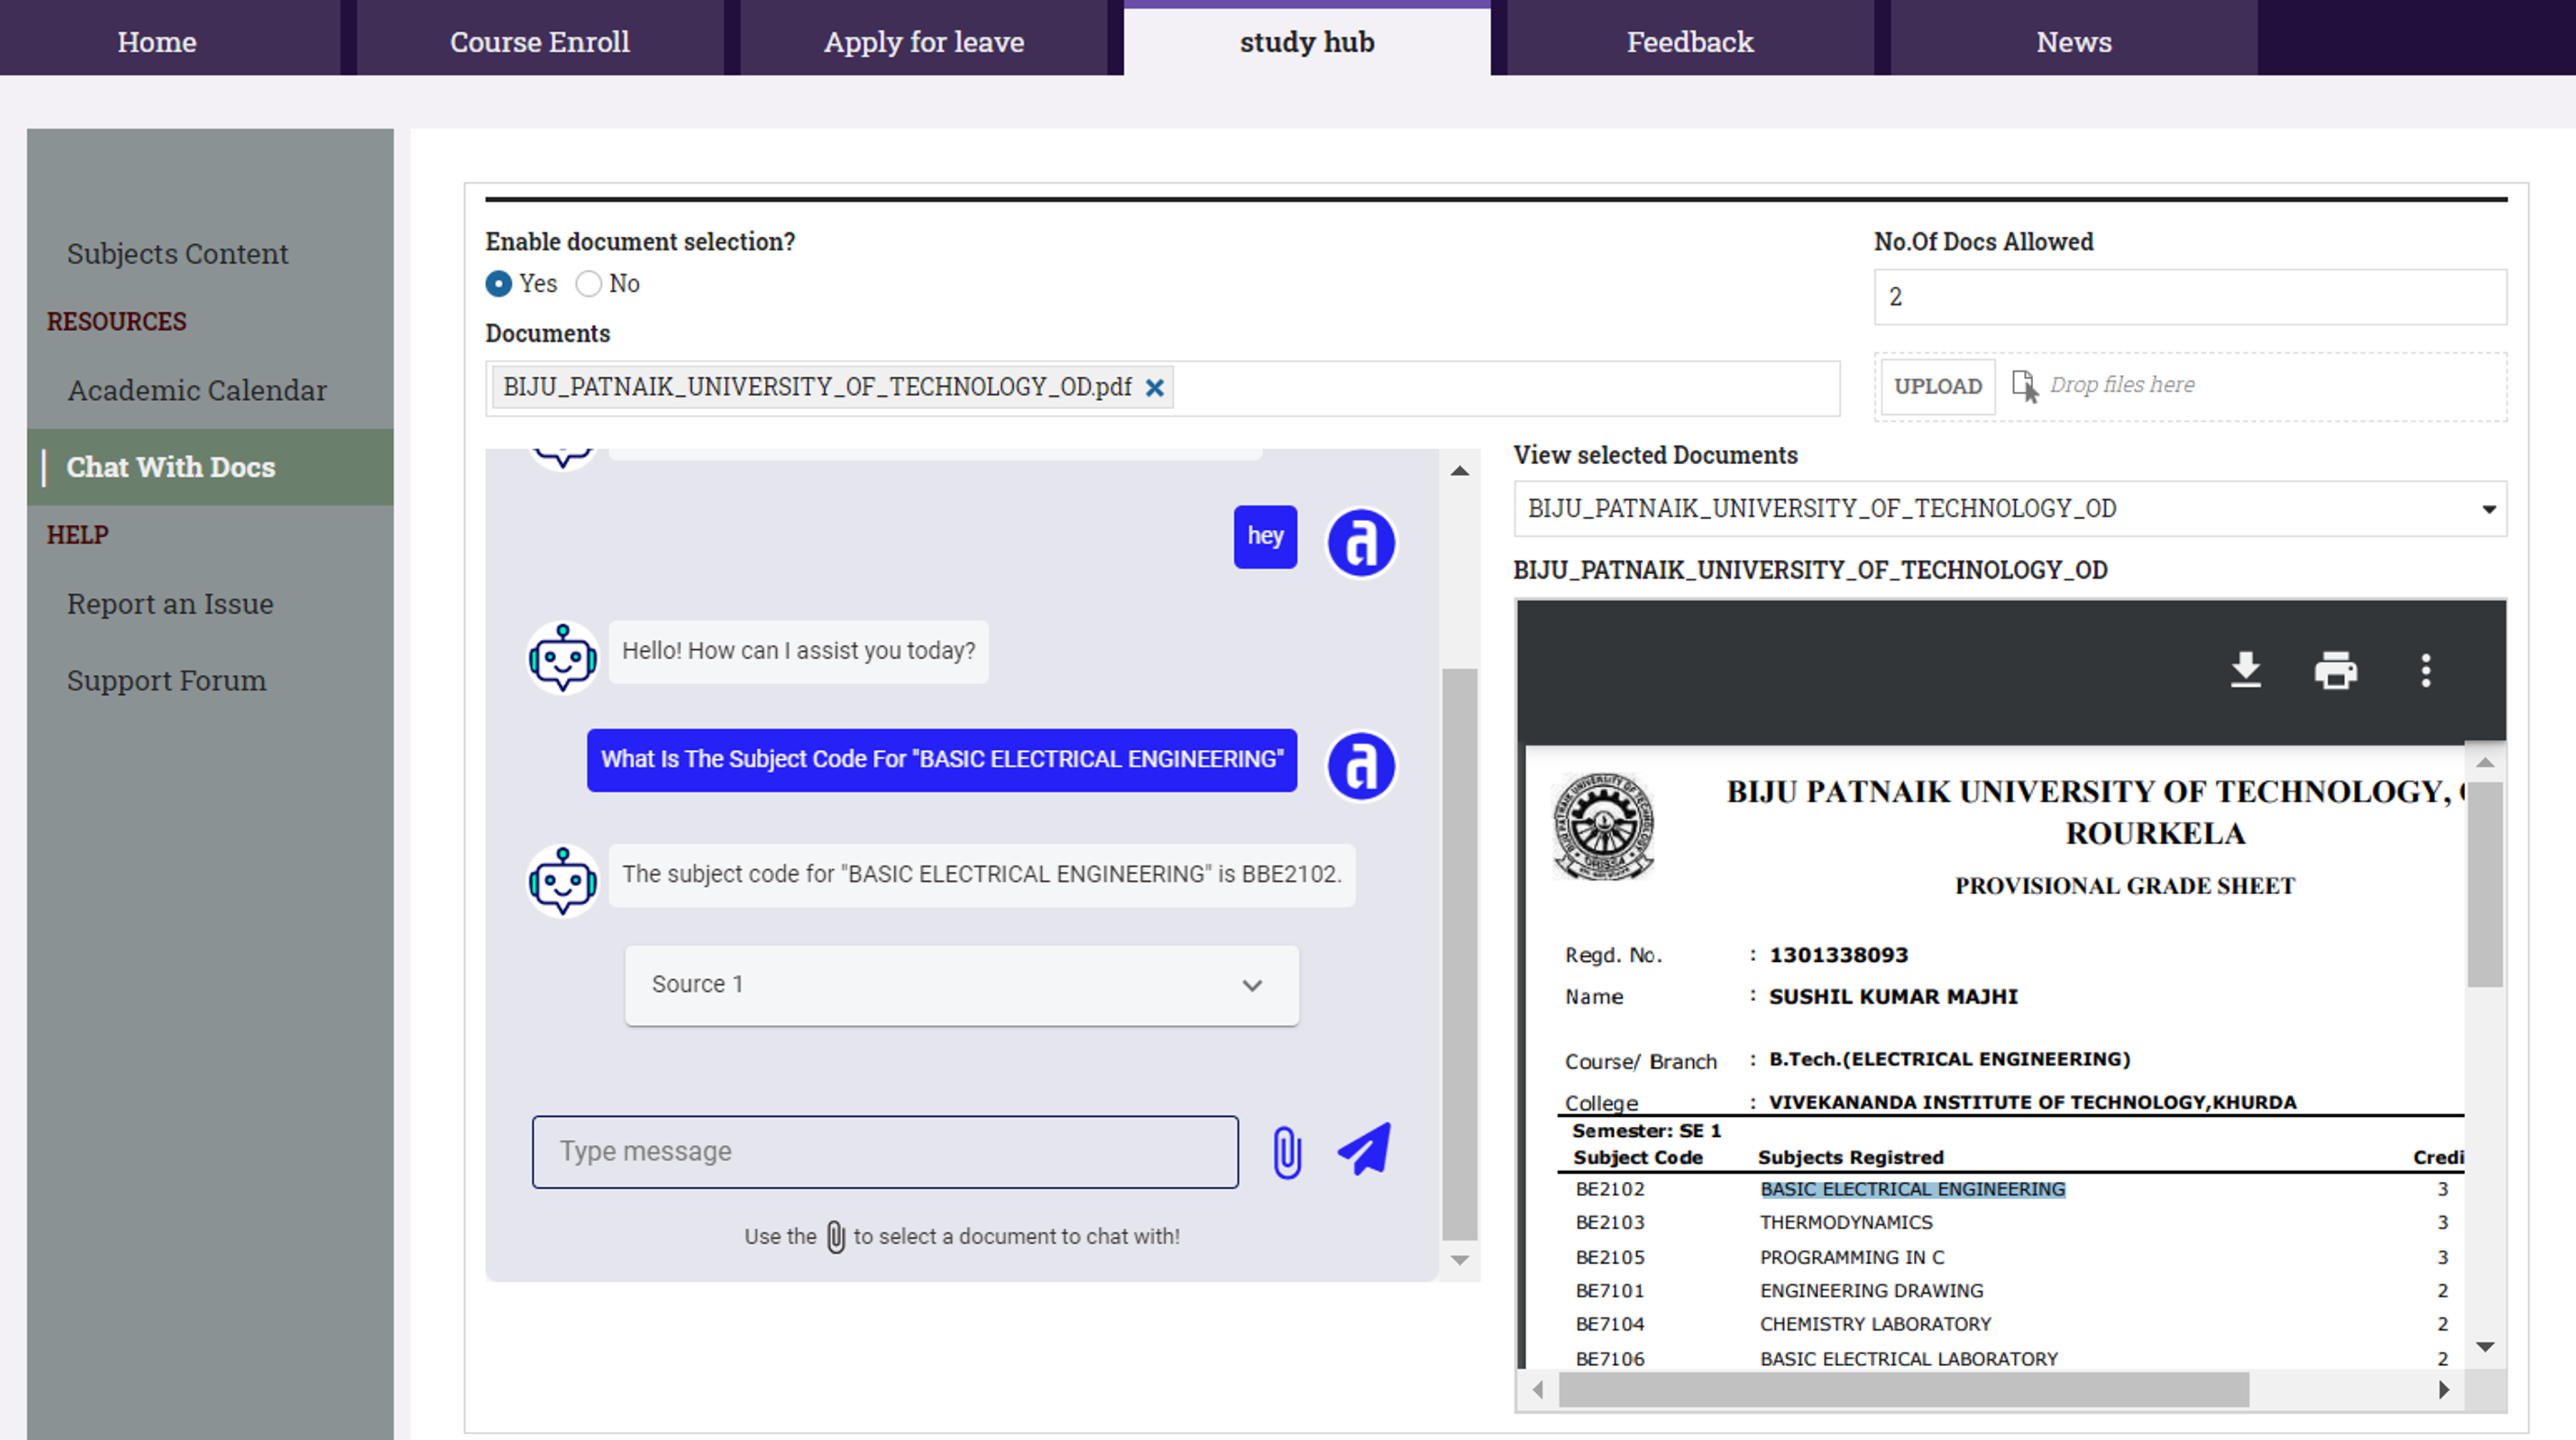Click the PDF vertical scrollbar thumb
This screenshot has width=2576, height=1440.
2485,885
